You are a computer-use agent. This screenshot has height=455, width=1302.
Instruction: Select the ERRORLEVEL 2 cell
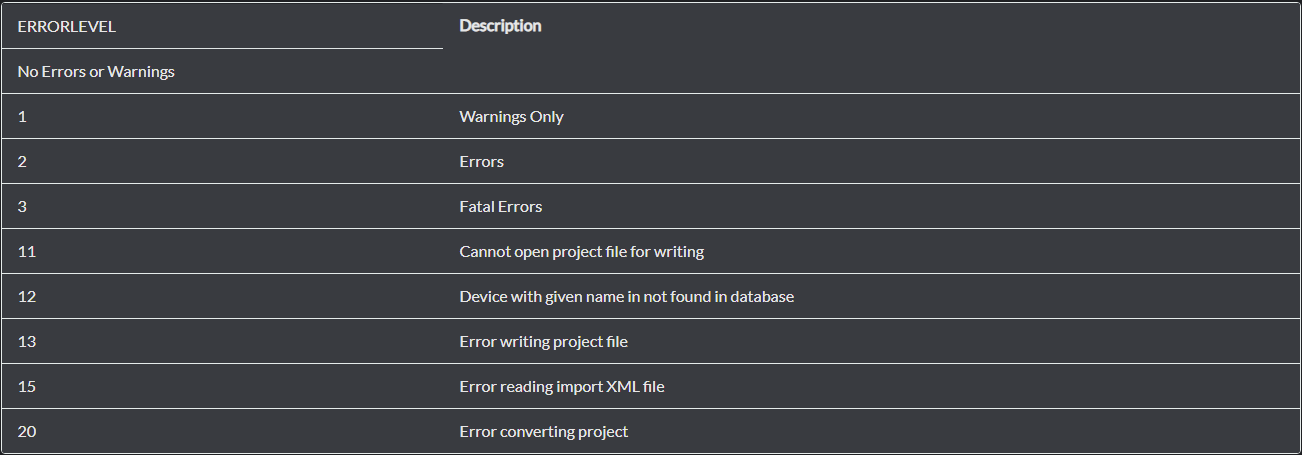pyautogui.click(x=22, y=162)
